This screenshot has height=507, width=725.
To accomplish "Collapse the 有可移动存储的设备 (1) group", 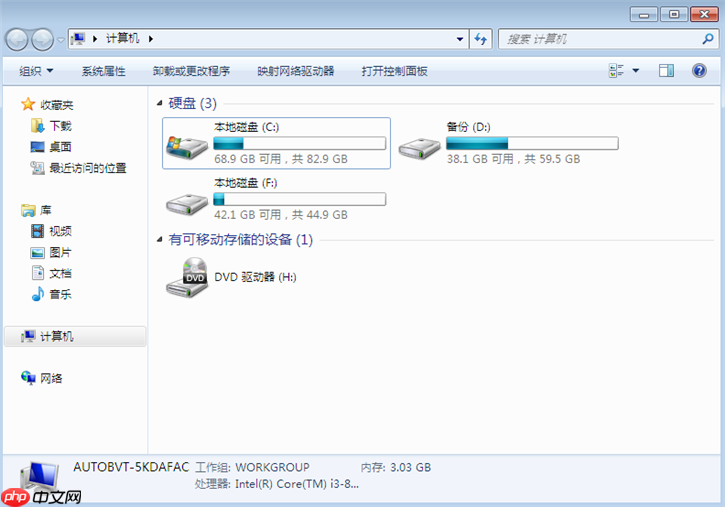I will (x=160, y=239).
